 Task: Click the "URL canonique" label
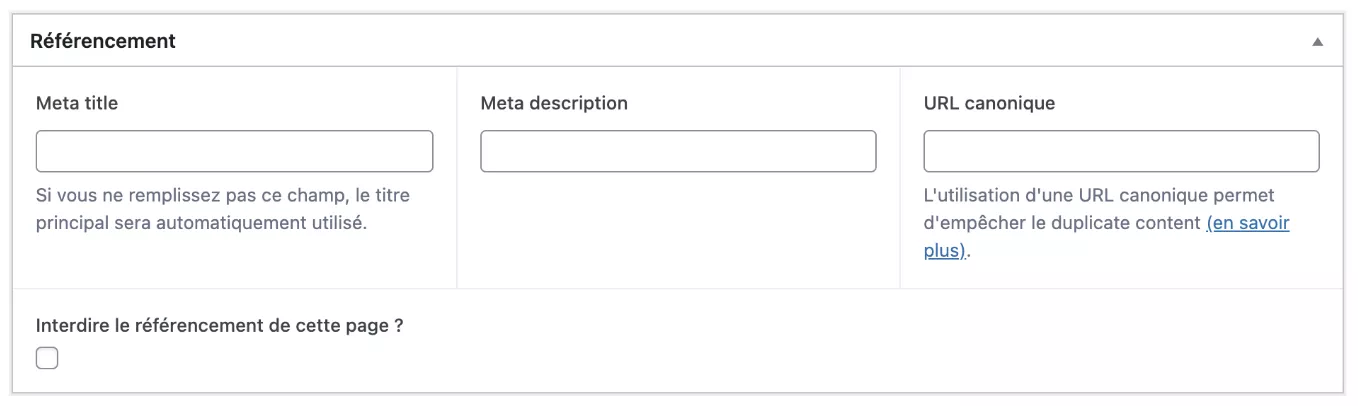click(989, 103)
